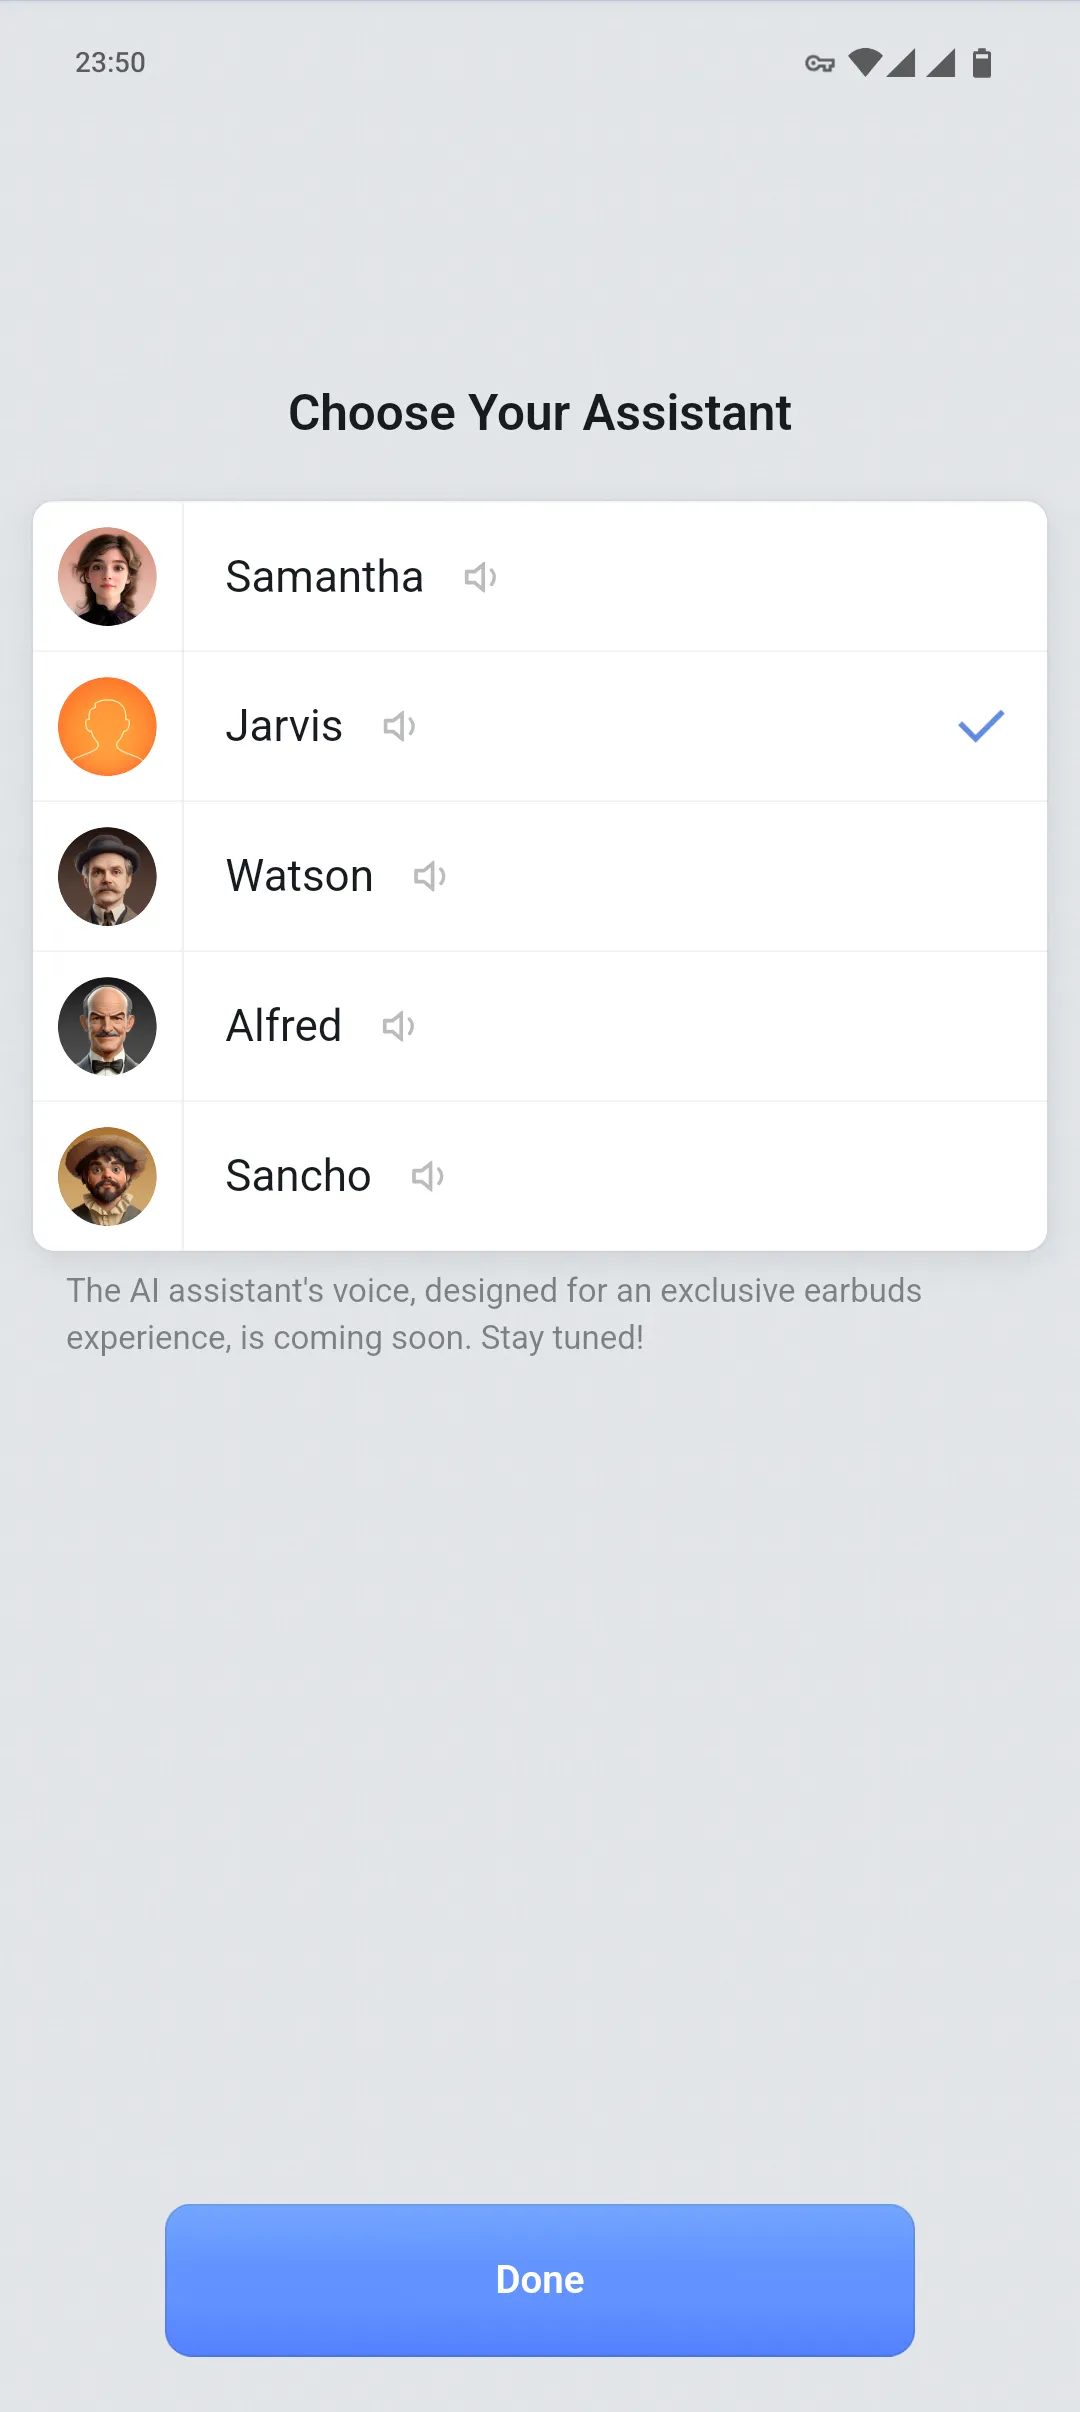Viewport: 1080px width, 2412px height.
Task: Play Sancho voice preview speaker icon
Action: point(427,1176)
